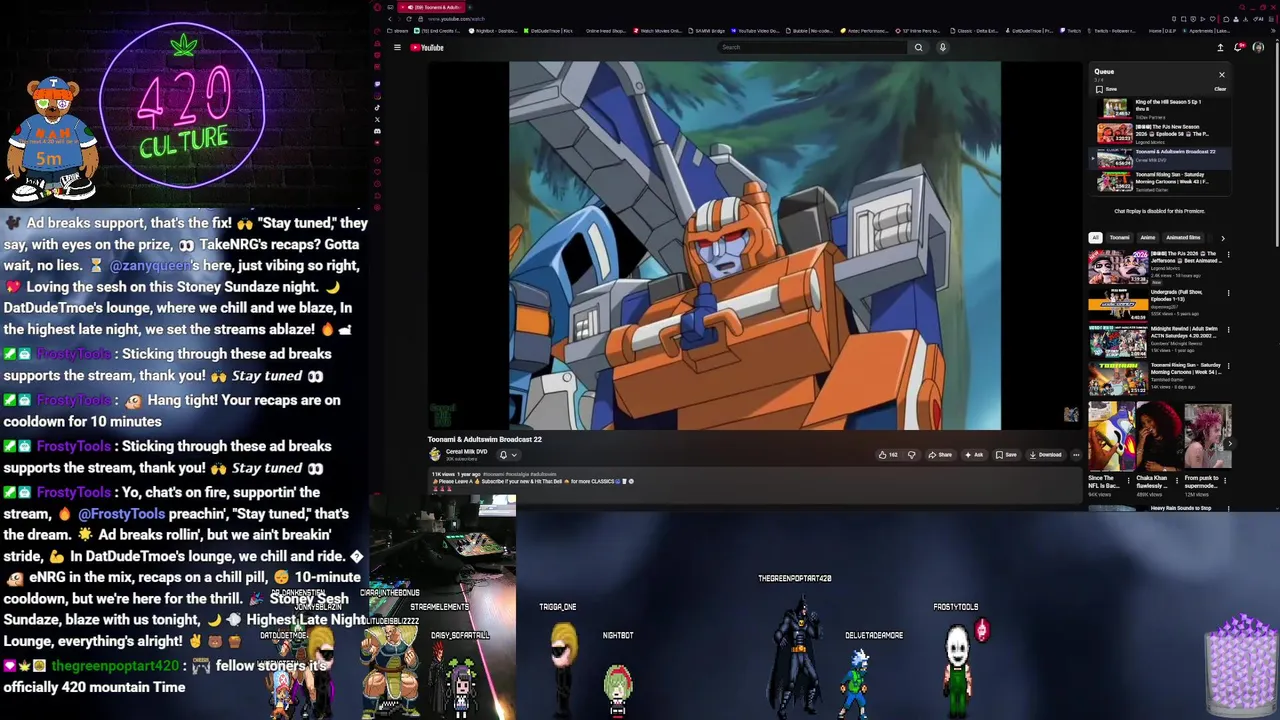Open YouTube notifications bell in header

[x=1240, y=47]
